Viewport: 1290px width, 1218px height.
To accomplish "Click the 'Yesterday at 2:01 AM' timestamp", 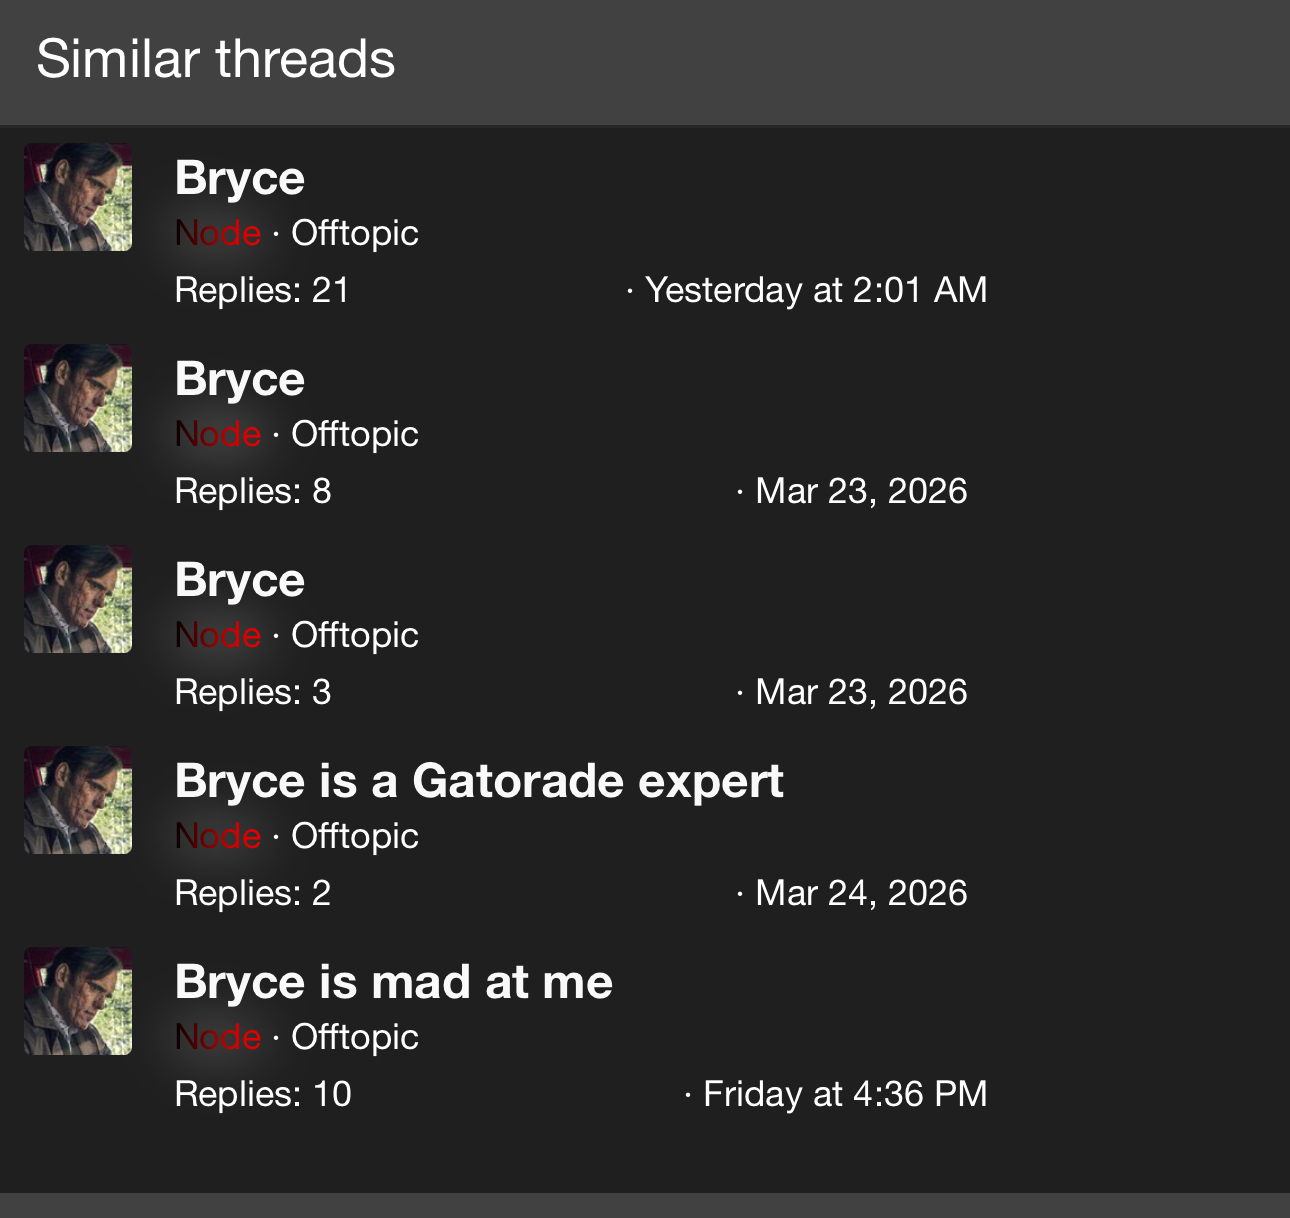I will pos(816,291).
